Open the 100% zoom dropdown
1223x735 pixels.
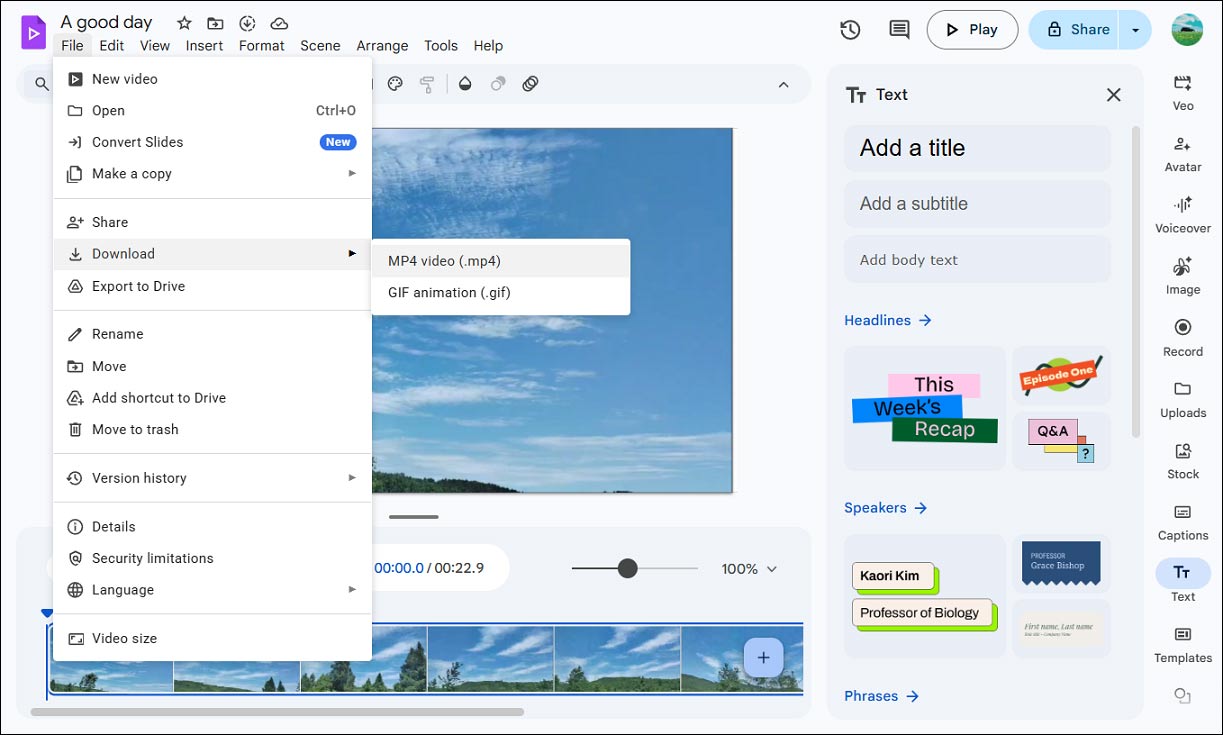point(748,568)
